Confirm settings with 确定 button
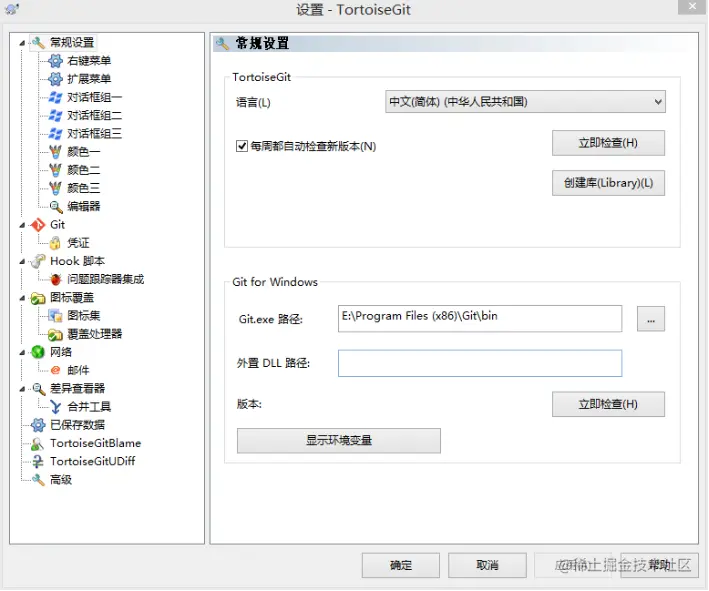The image size is (709, 591). pyautogui.click(x=401, y=565)
